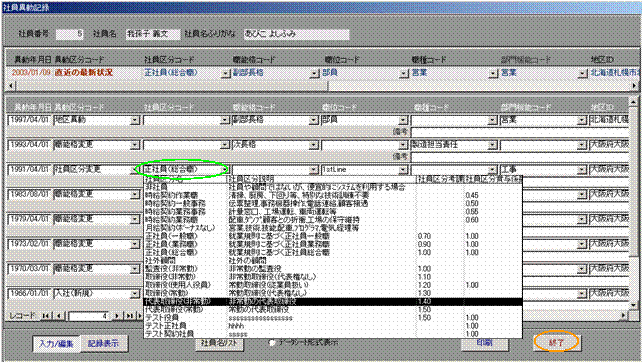
Task: Select 社外顧問 in the dropdown list
Action: (333, 260)
